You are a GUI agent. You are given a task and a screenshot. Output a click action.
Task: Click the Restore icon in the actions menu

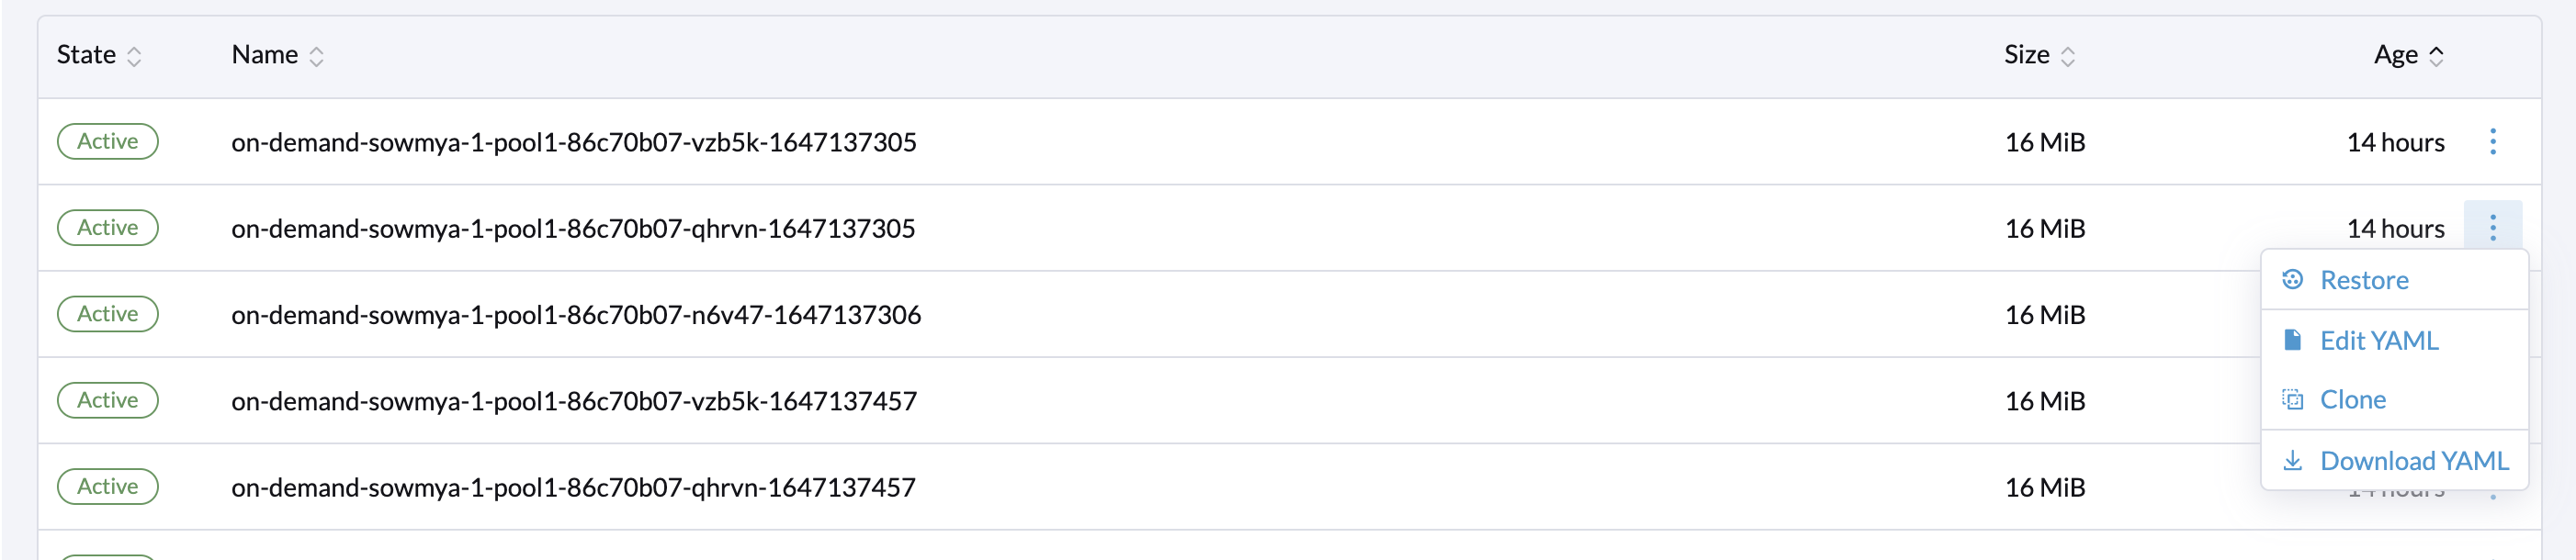click(2293, 280)
